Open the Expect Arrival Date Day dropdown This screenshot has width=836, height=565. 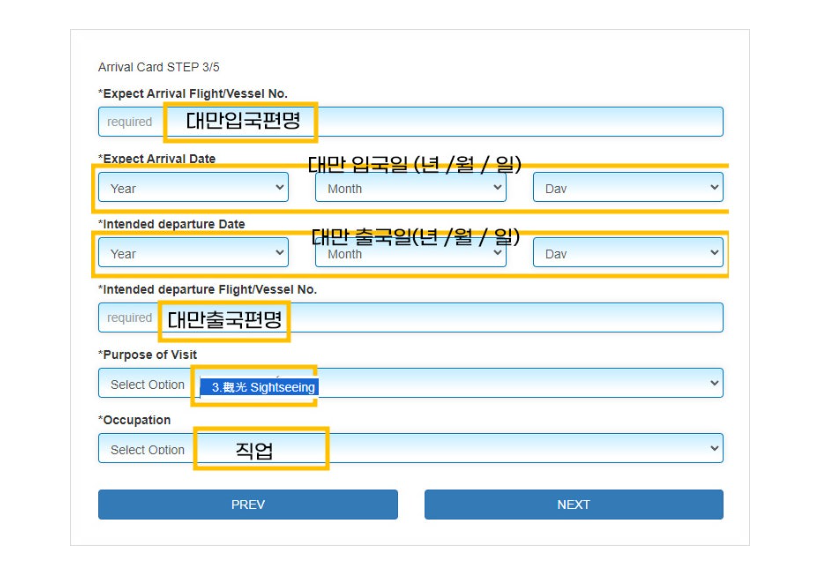click(628, 187)
